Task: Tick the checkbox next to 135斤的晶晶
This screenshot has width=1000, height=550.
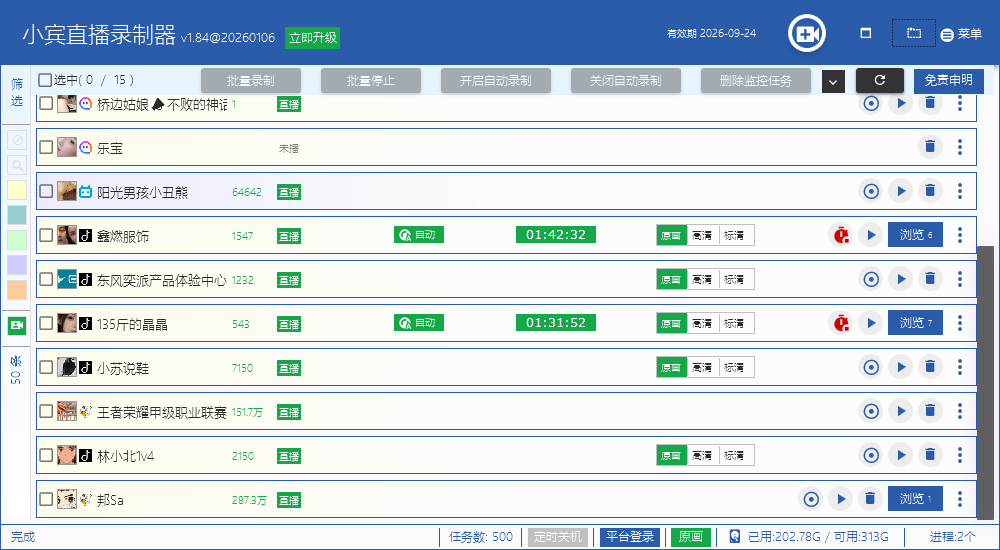Action: tap(46, 323)
